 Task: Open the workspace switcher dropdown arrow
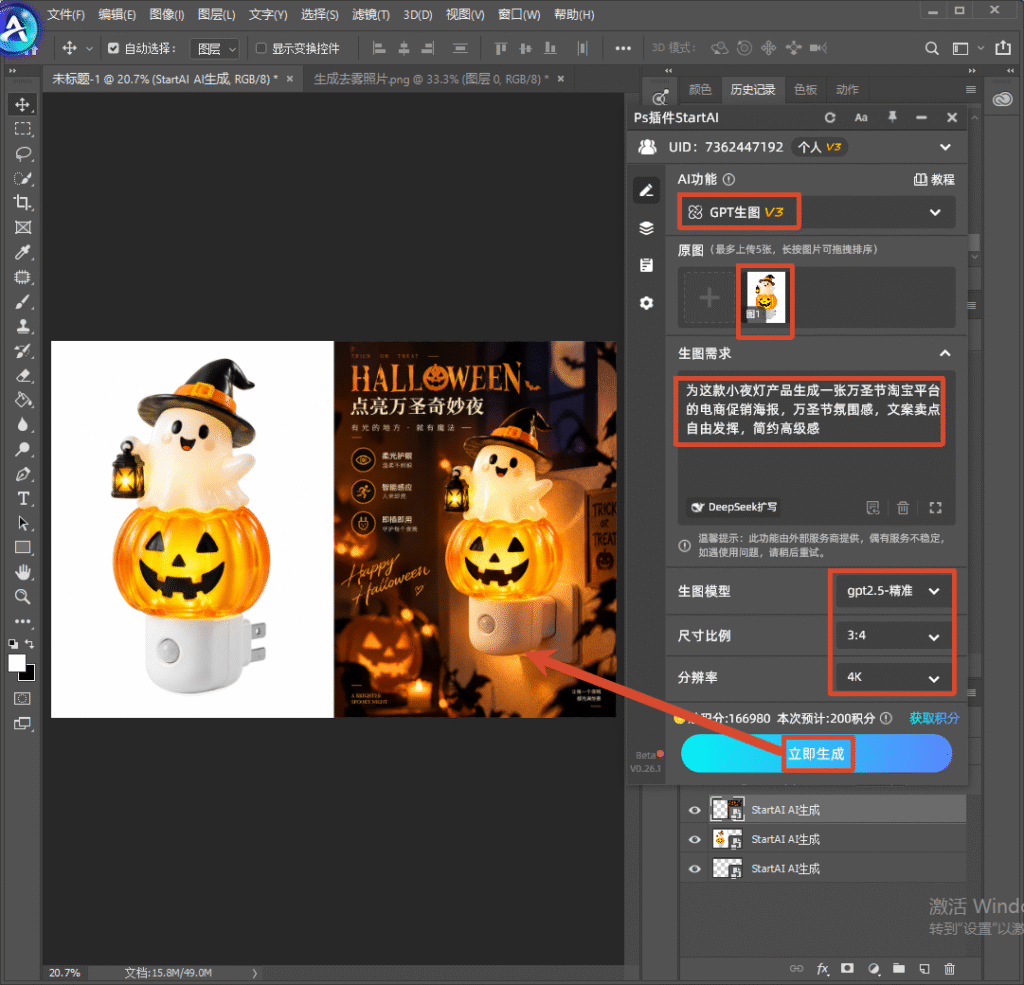980,48
